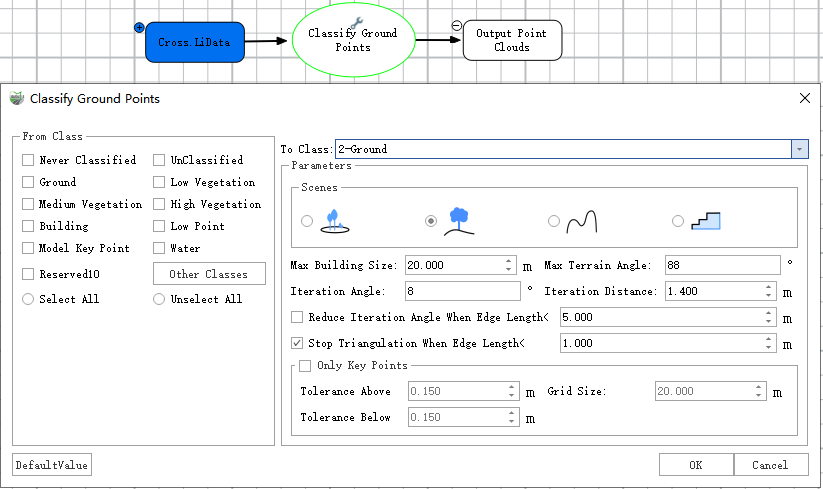The height and width of the screenshot is (489, 823).
Task: Confirm settings with the OK button
Action: coord(695,465)
